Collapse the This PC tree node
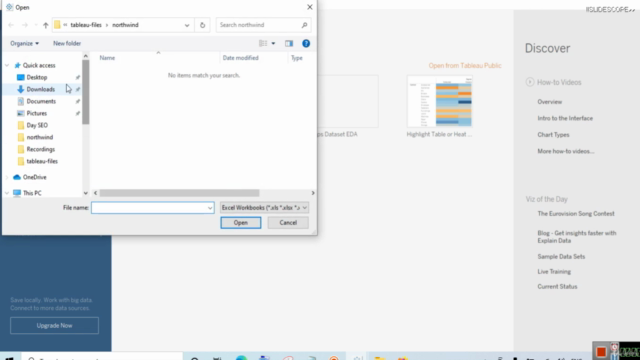This screenshot has width=640, height=360. point(7,193)
